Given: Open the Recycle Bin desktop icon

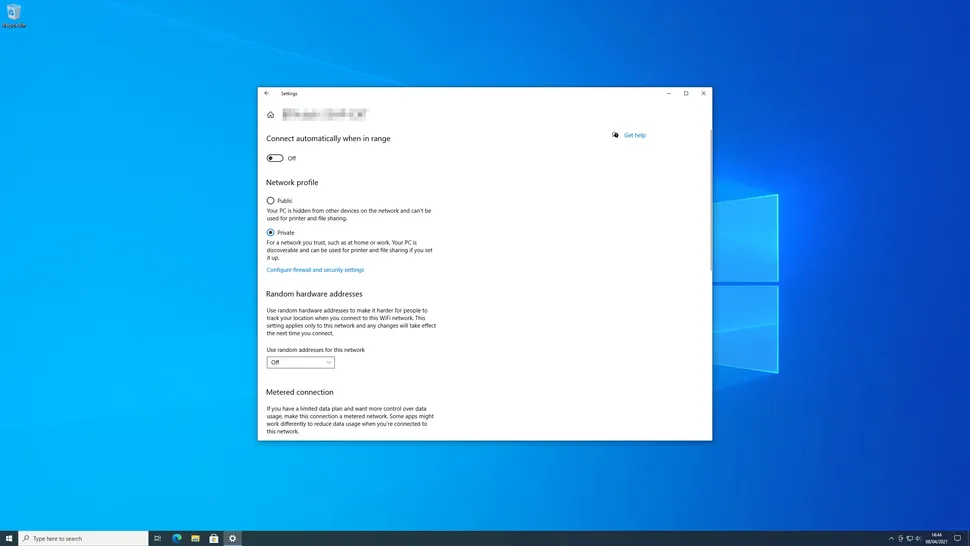Looking at the screenshot, I should point(14,15).
